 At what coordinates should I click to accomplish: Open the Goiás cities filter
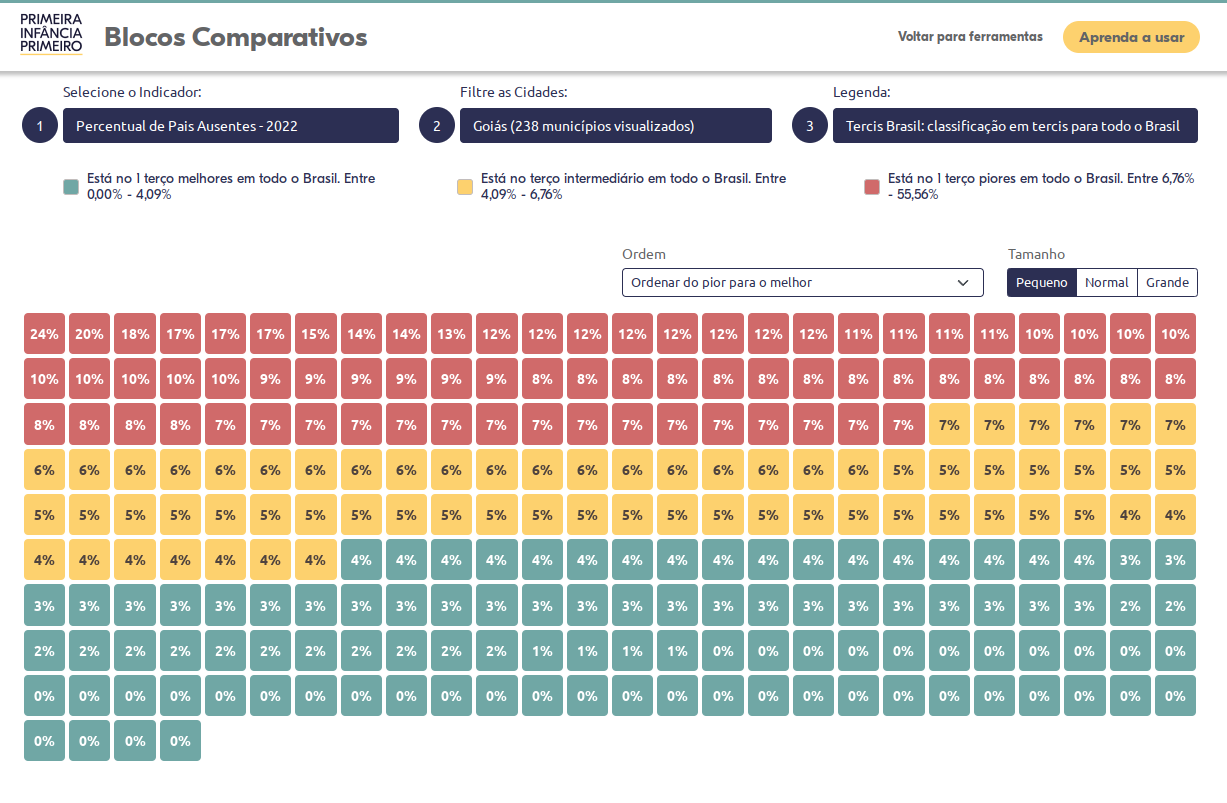point(615,126)
